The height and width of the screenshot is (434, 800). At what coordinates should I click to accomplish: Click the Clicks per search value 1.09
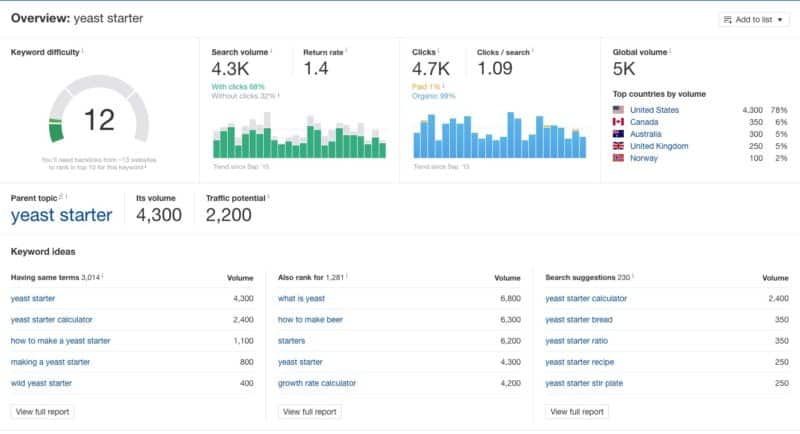pos(495,69)
